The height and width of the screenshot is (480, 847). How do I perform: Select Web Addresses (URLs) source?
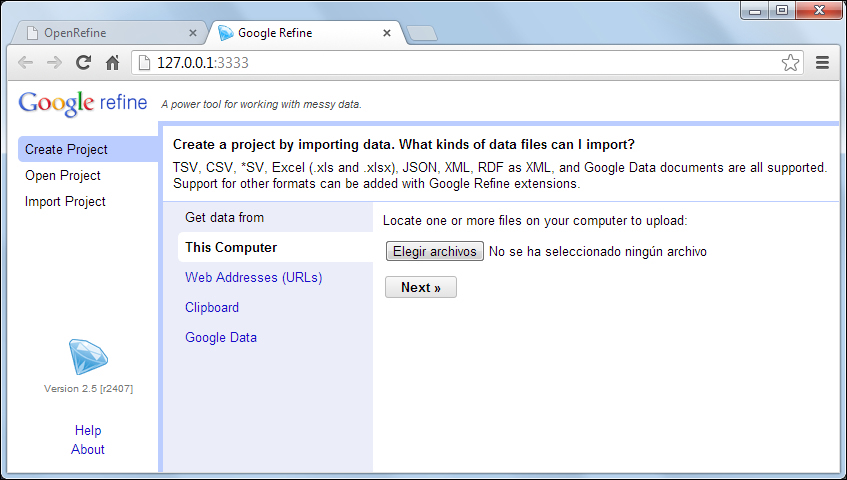pyautogui.click(x=253, y=278)
